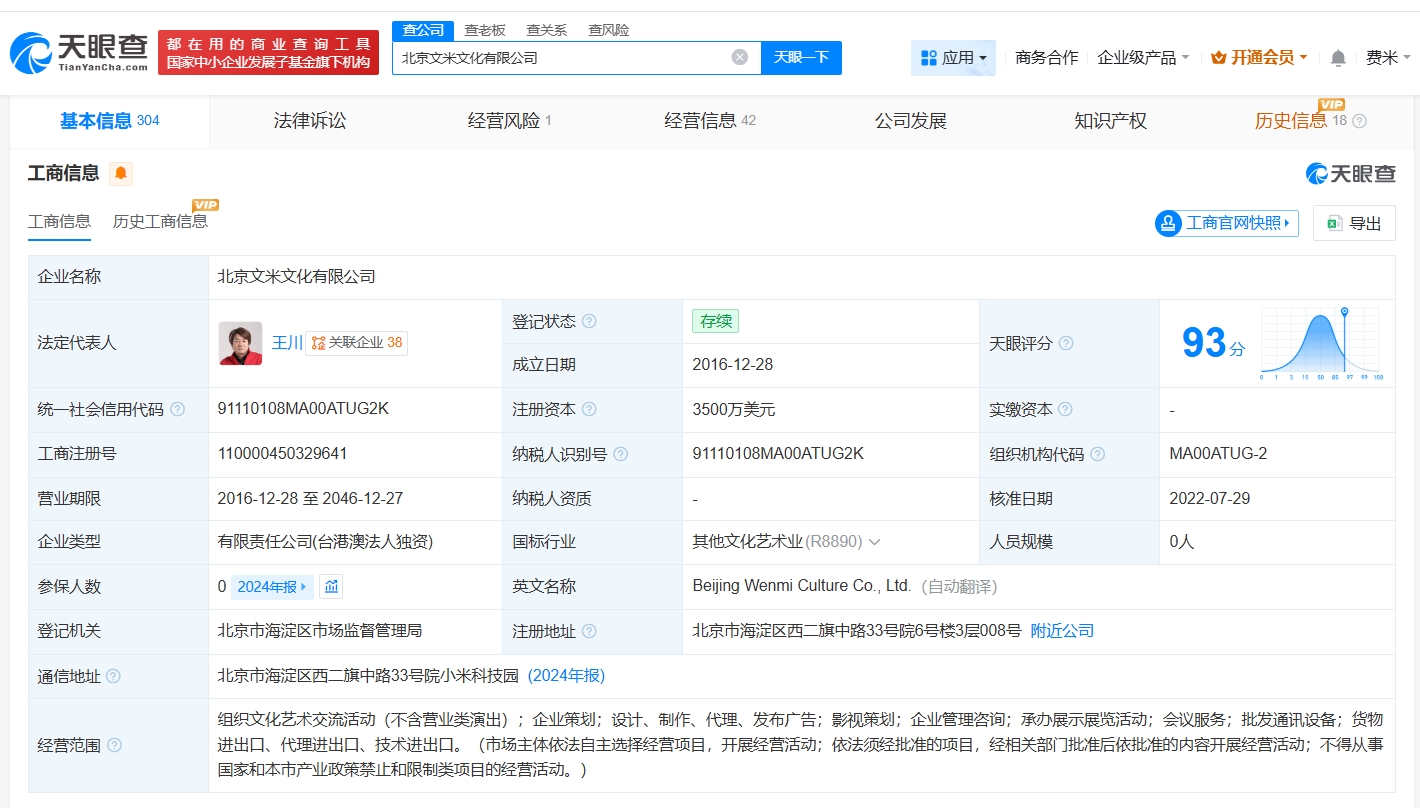Open the 应用 dropdown menu
The width and height of the screenshot is (1420, 808).
[x=953, y=58]
